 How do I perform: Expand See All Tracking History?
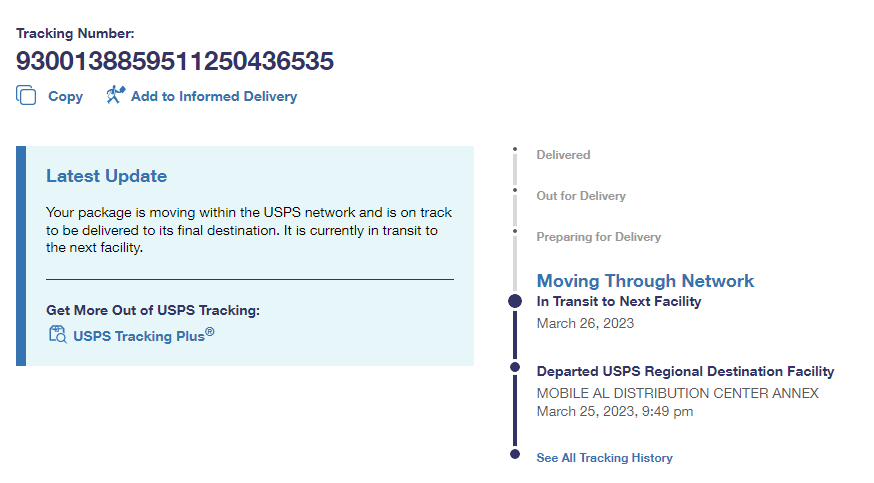click(604, 458)
